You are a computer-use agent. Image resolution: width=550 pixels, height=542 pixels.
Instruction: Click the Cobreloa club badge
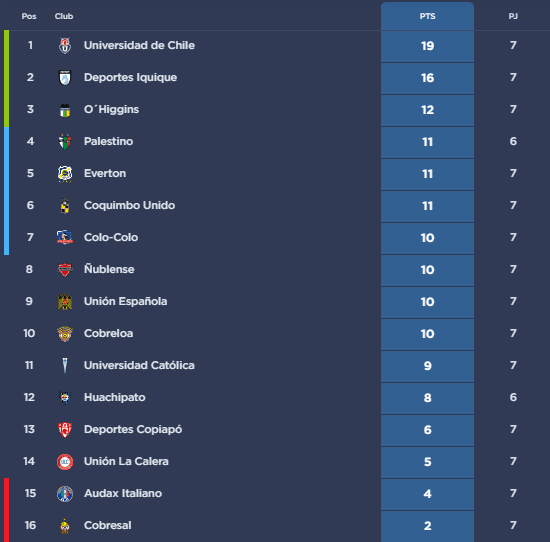coord(65,334)
